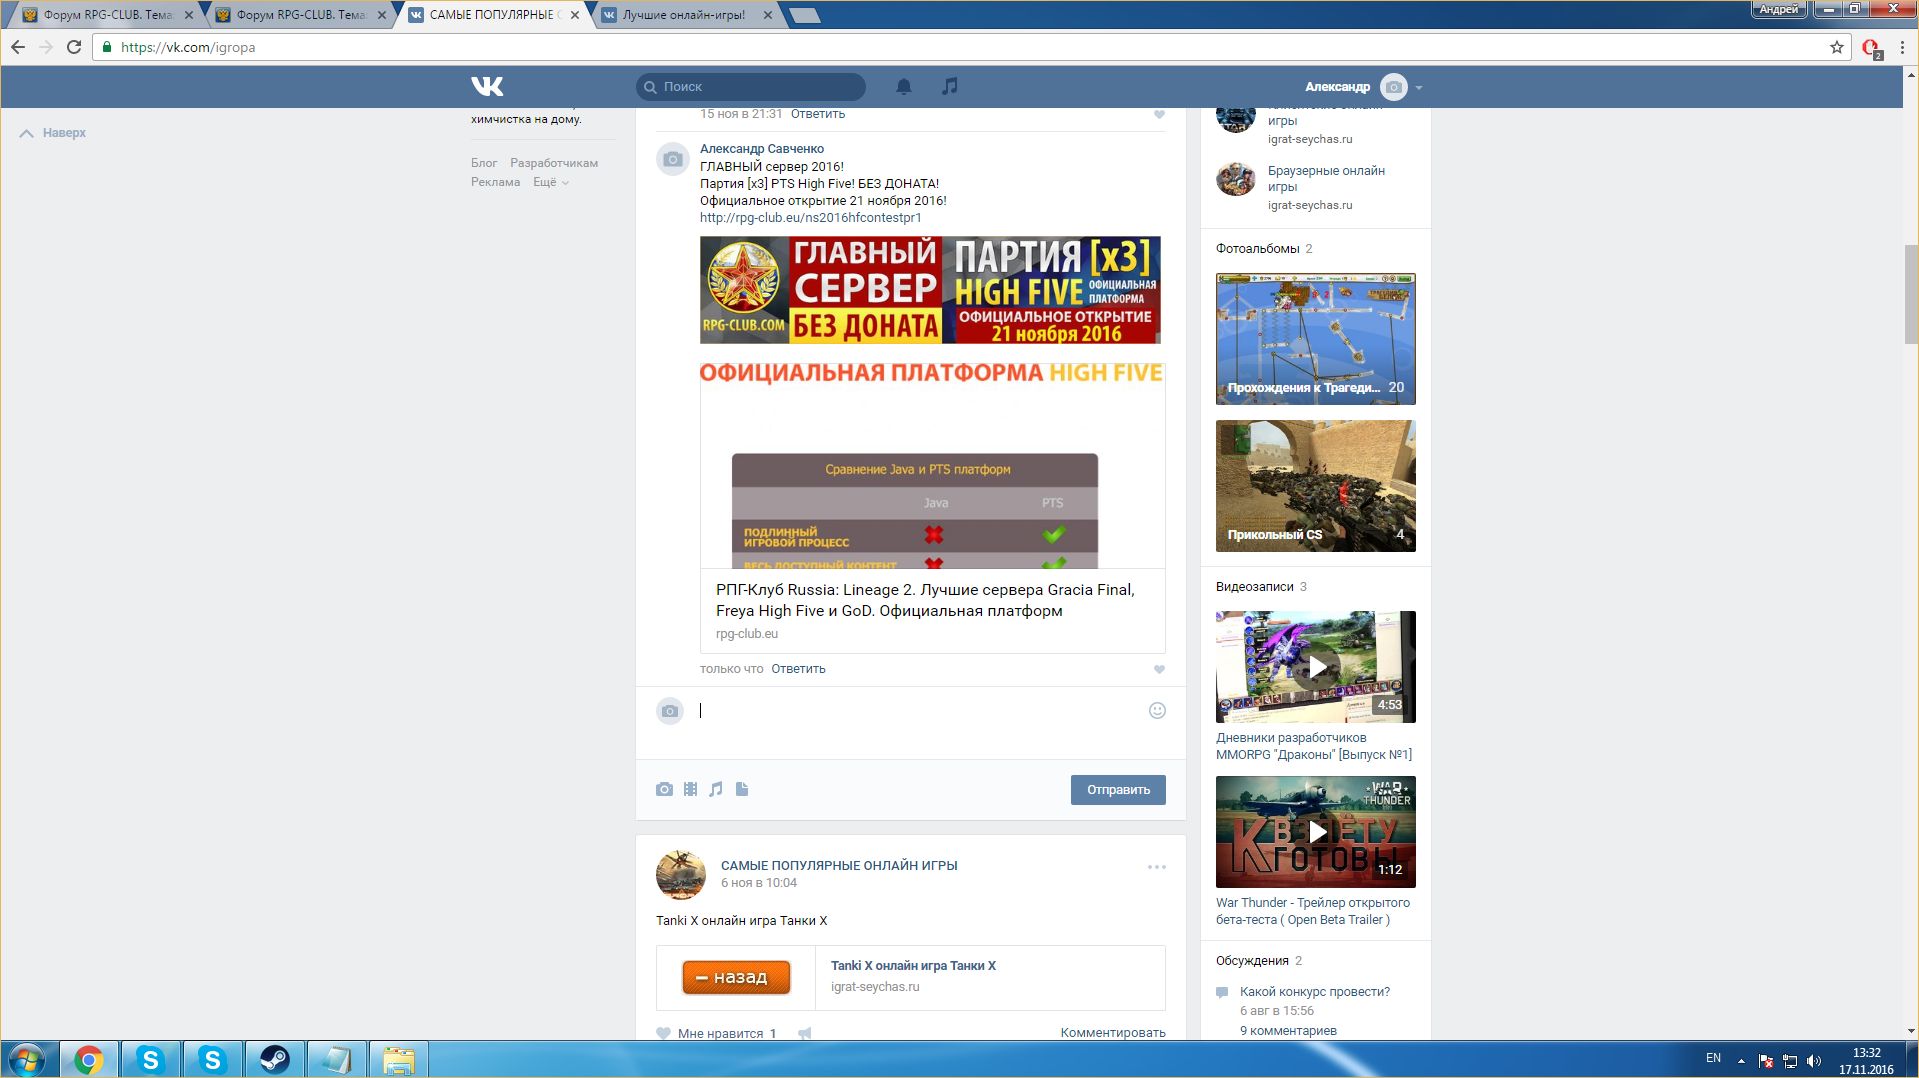Open the War Thunder trailer title link
The height and width of the screenshot is (1078, 1919).
tap(1313, 911)
